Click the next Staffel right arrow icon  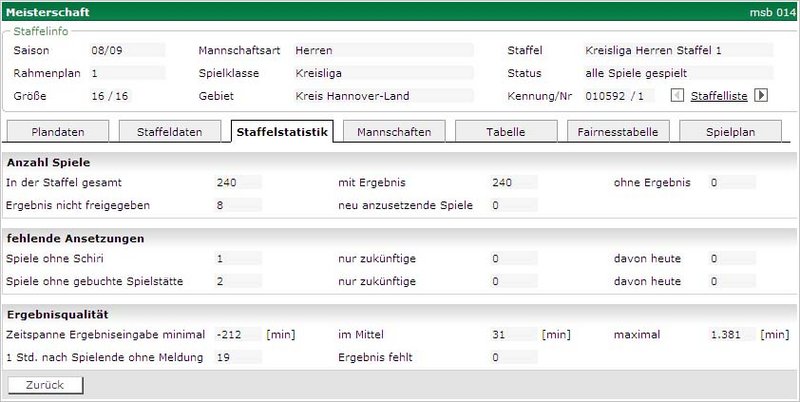pyautogui.click(x=761, y=96)
